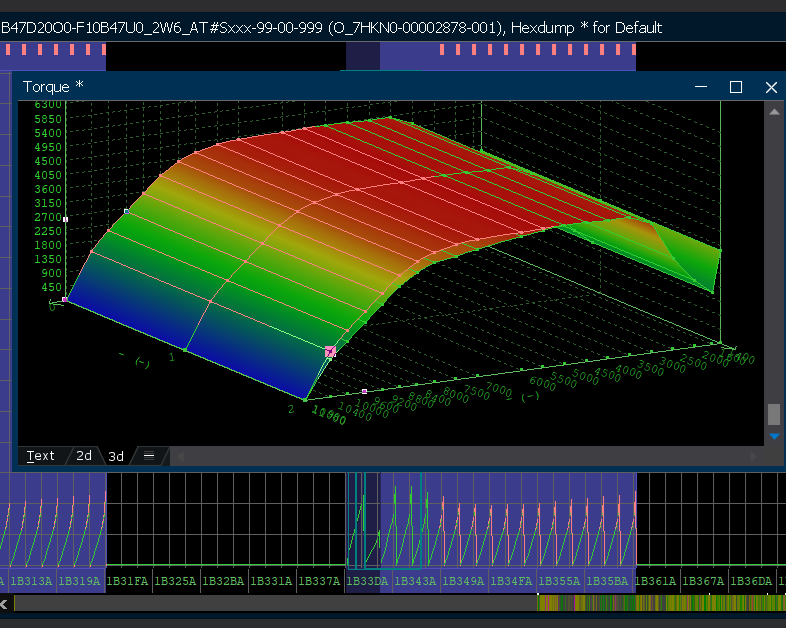Click the blue scroll down arrow
Viewport: 786px width, 628px height.
point(773,436)
